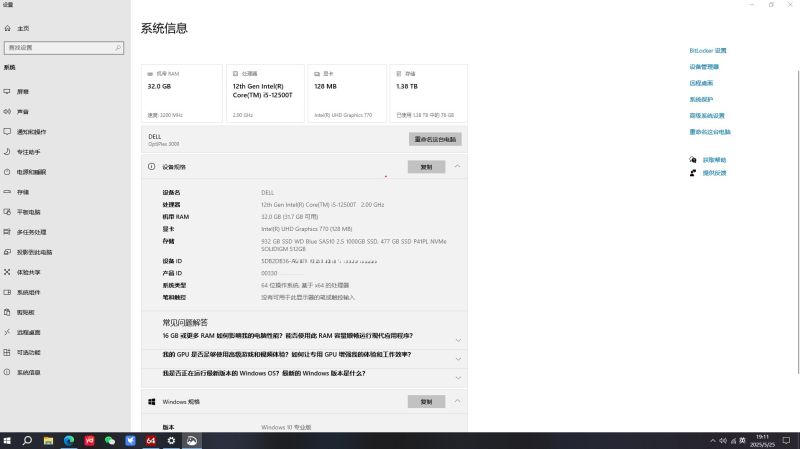
Task: Open 设备管理器 link on right
Action: pyautogui.click(x=704, y=67)
